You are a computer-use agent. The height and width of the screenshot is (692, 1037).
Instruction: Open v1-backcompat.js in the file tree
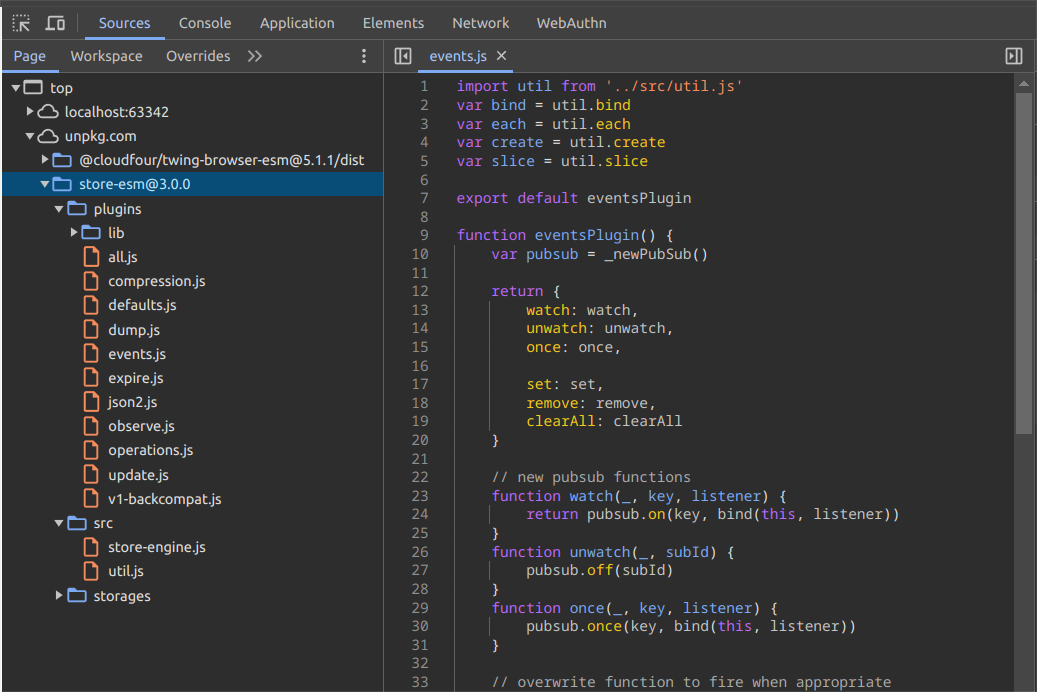[x=164, y=499]
